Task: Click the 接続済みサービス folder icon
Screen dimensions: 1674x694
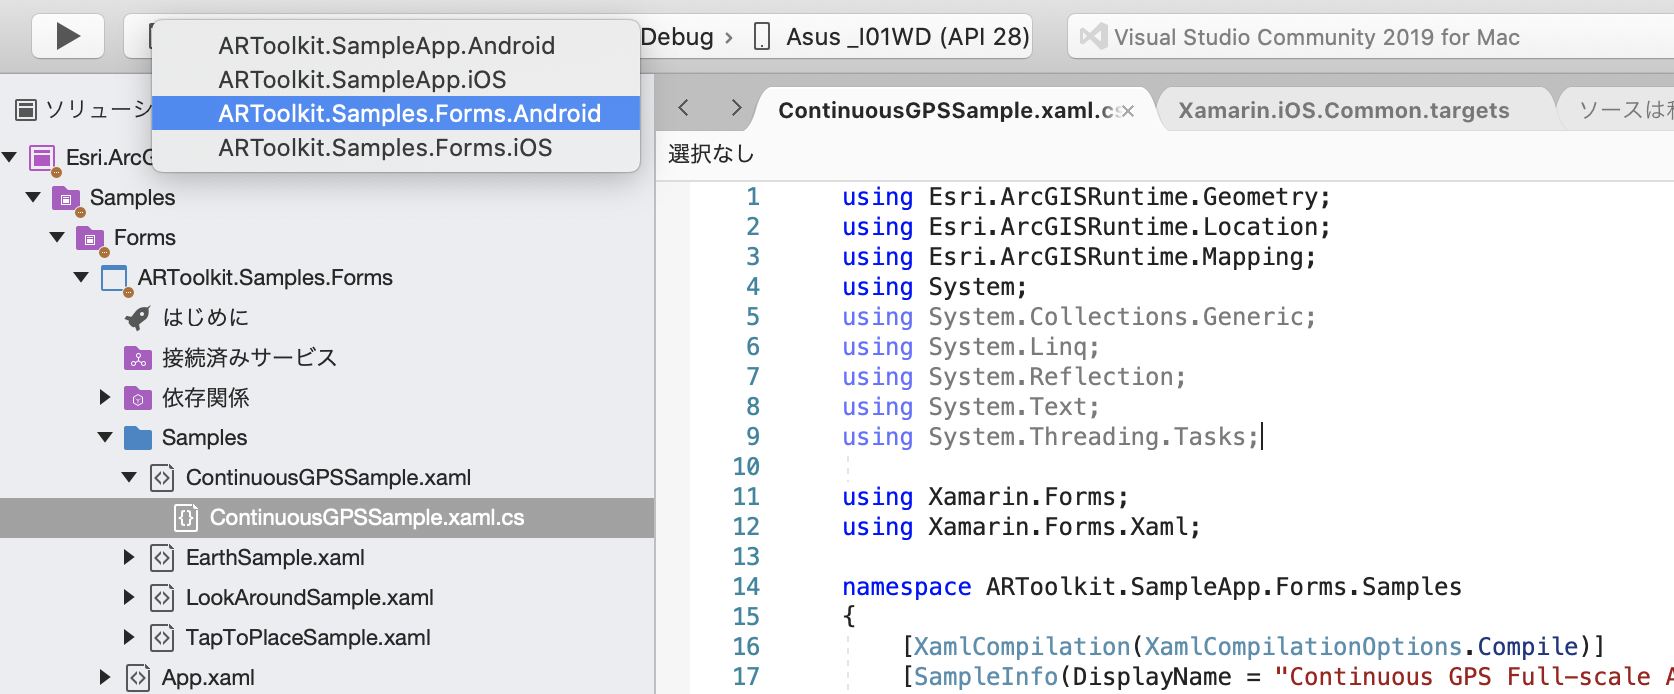Action: coord(138,358)
